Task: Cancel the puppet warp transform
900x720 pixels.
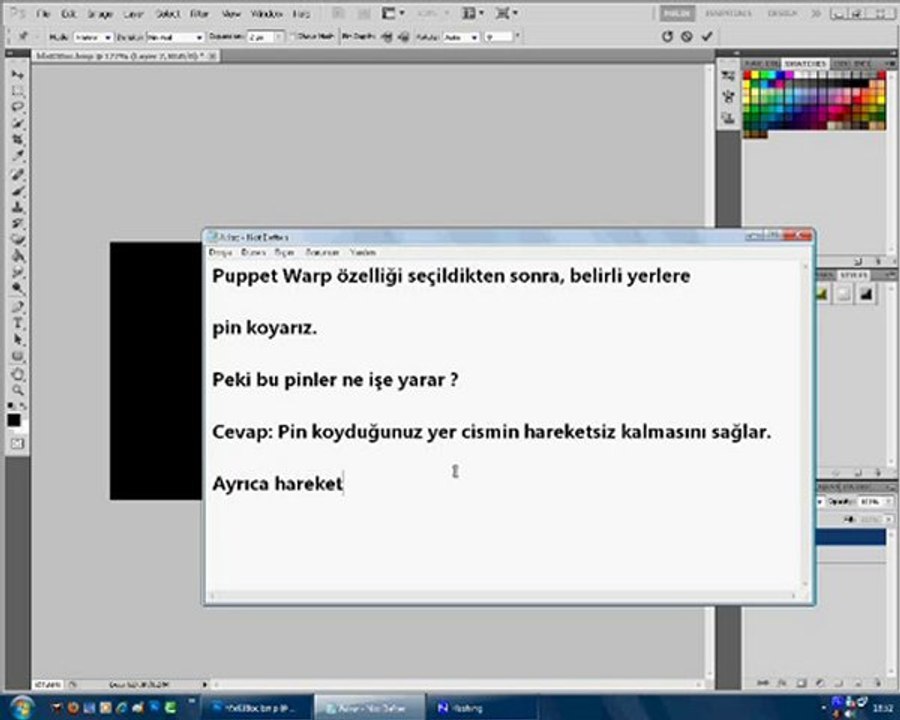Action: [x=686, y=36]
